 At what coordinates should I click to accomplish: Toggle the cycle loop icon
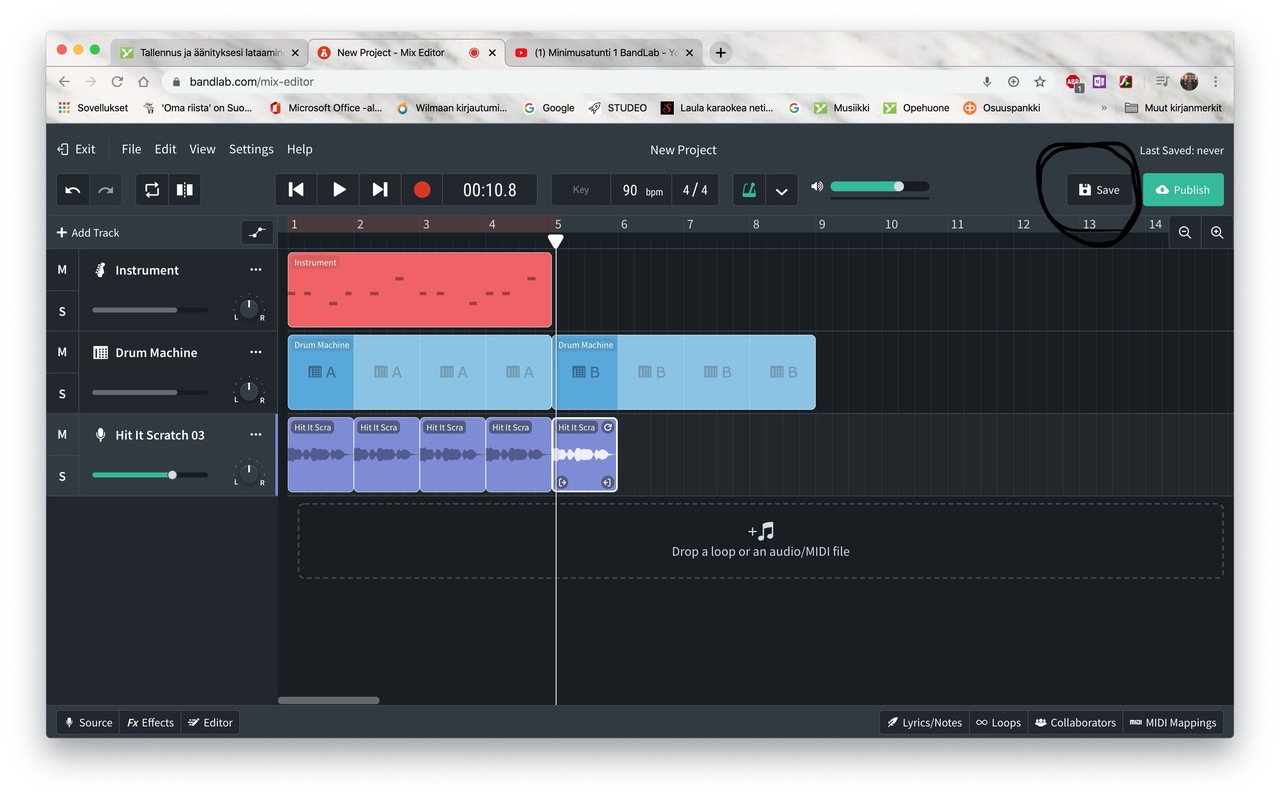pos(152,190)
